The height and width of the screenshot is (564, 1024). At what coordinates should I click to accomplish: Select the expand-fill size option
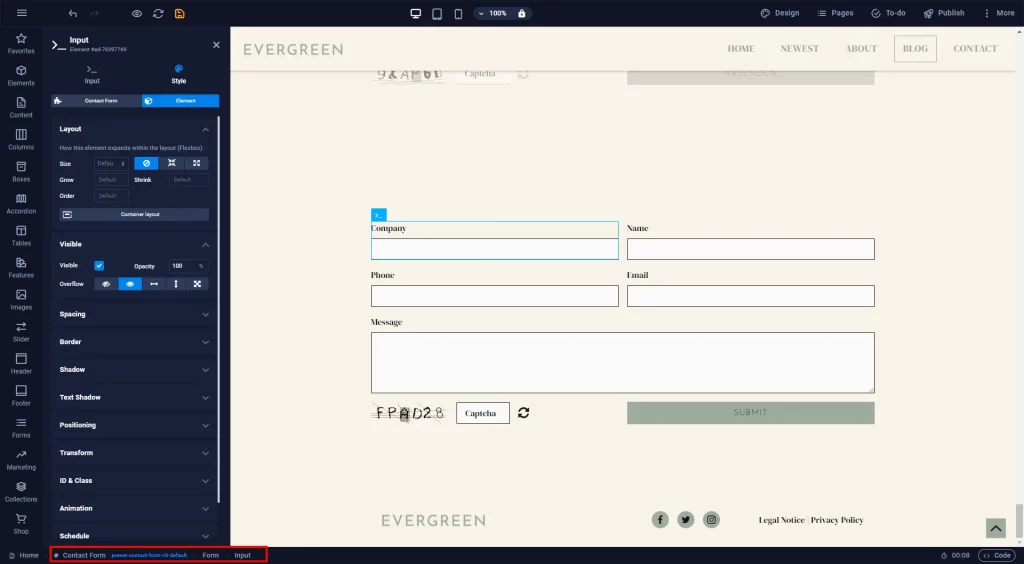pos(197,163)
